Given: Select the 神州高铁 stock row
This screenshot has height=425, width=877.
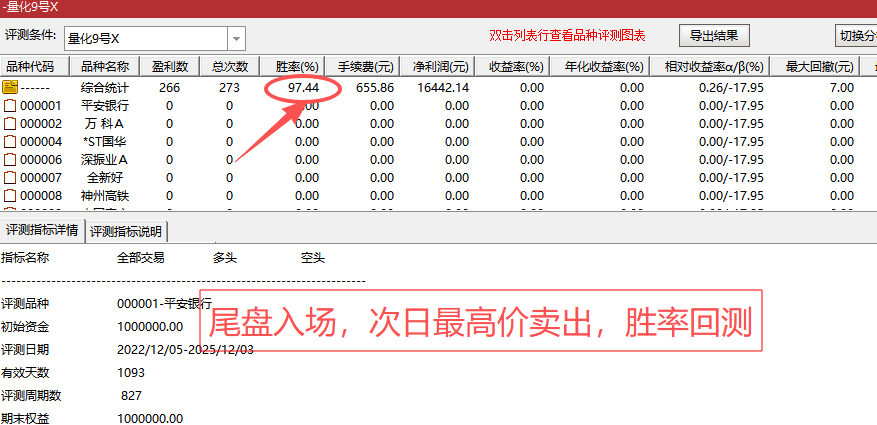Looking at the screenshot, I should [x=104, y=195].
